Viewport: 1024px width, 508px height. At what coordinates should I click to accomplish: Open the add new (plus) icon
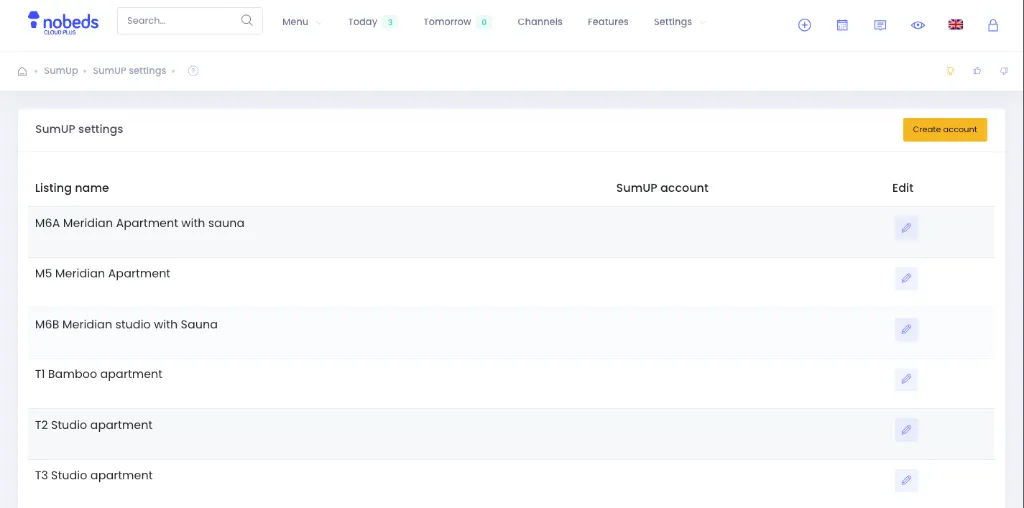pyautogui.click(x=805, y=25)
